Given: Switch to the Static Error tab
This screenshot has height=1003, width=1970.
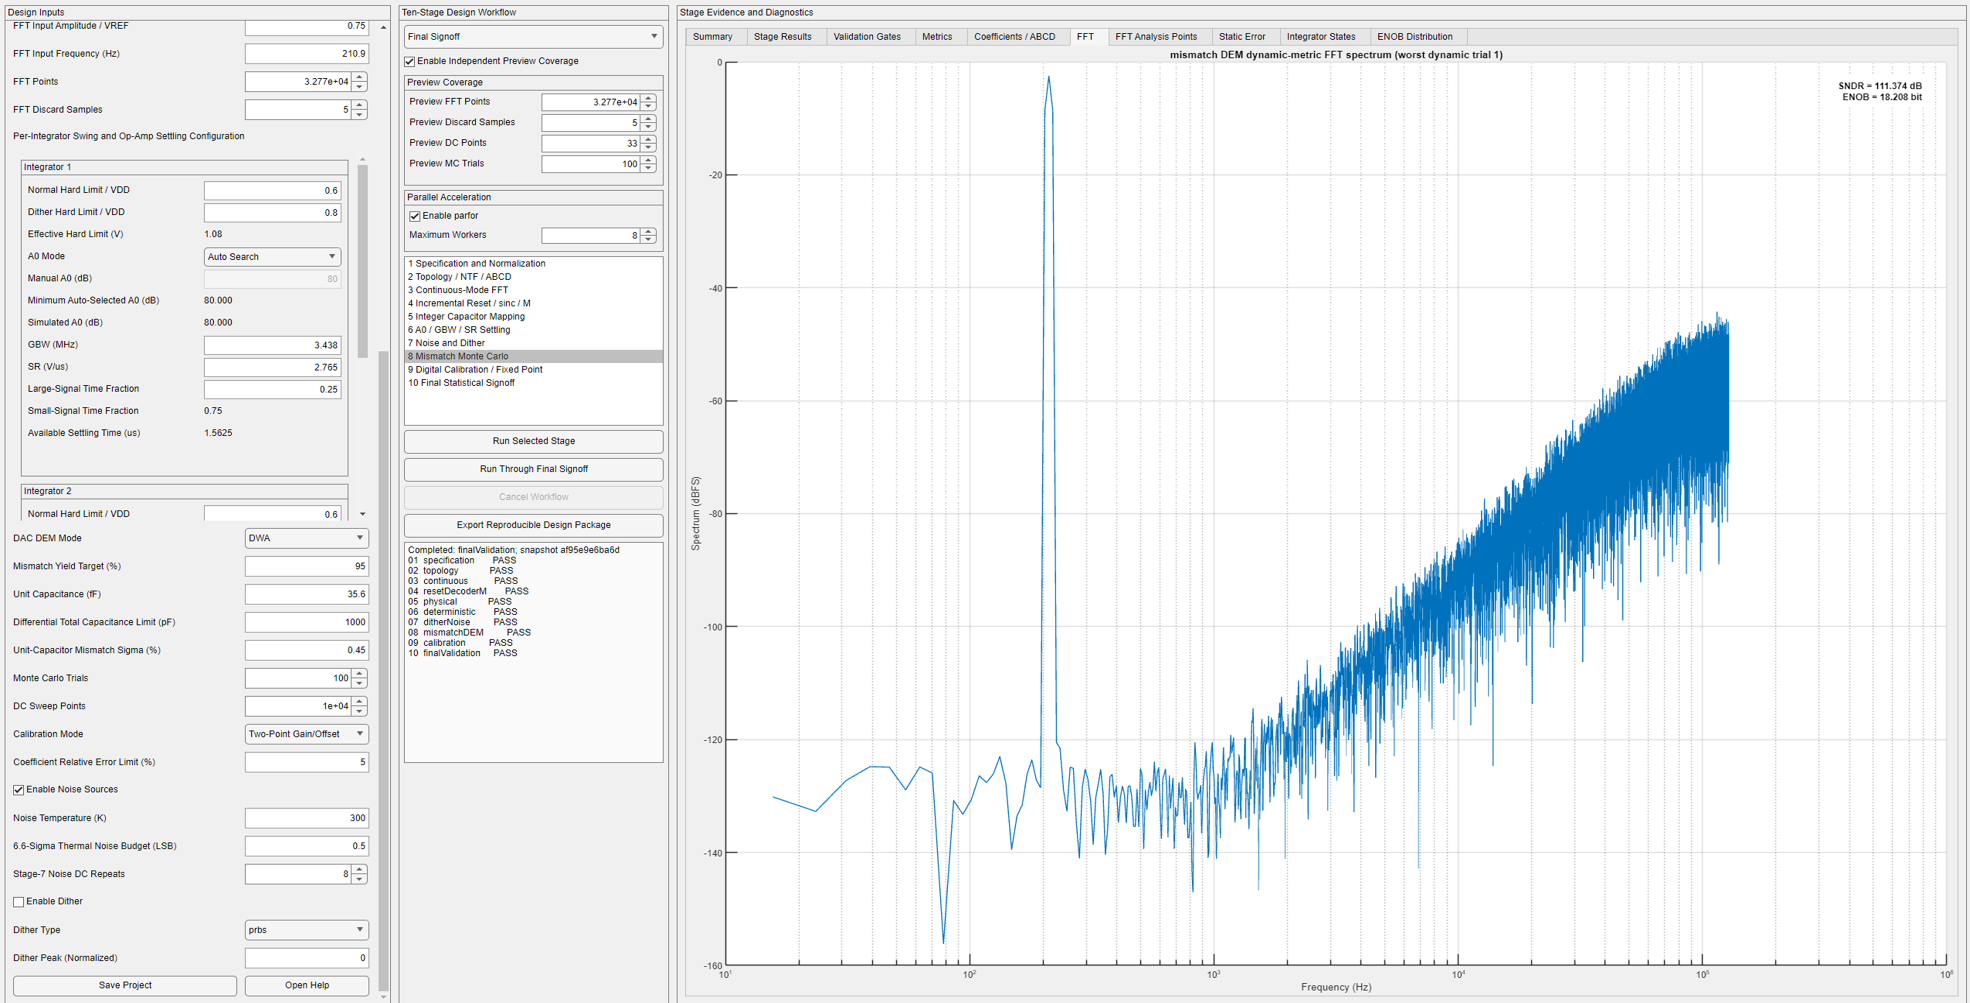Looking at the screenshot, I should [1242, 37].
